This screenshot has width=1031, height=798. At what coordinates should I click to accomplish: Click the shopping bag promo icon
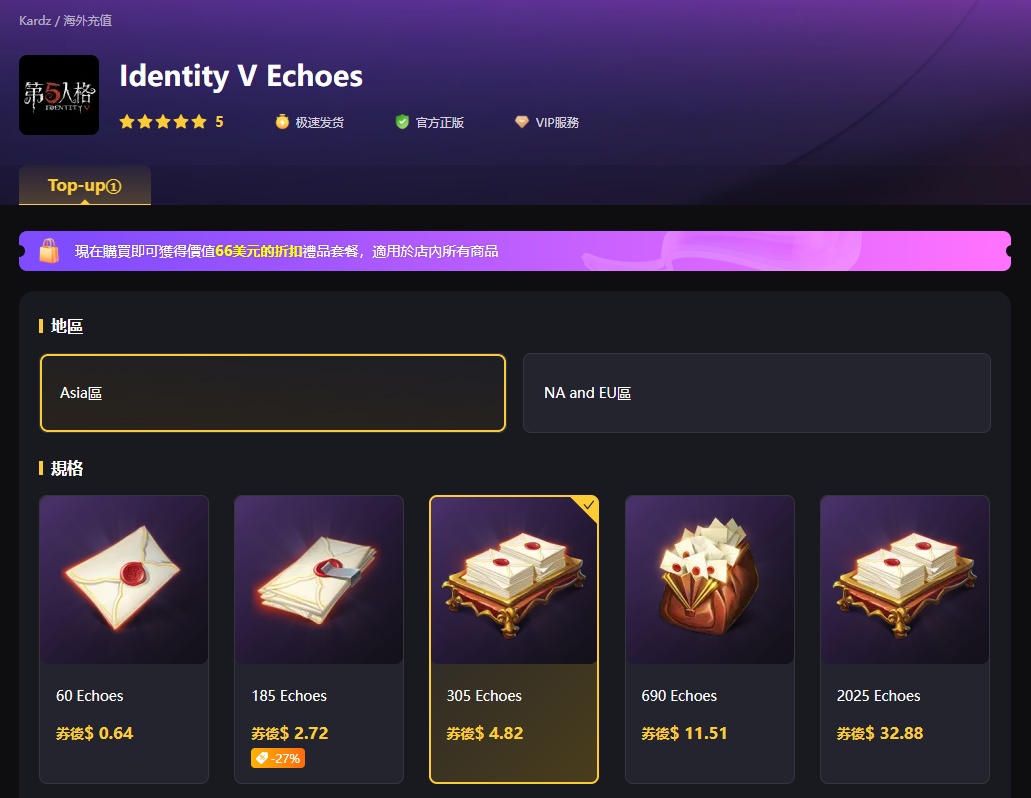(x=49, y=250)
